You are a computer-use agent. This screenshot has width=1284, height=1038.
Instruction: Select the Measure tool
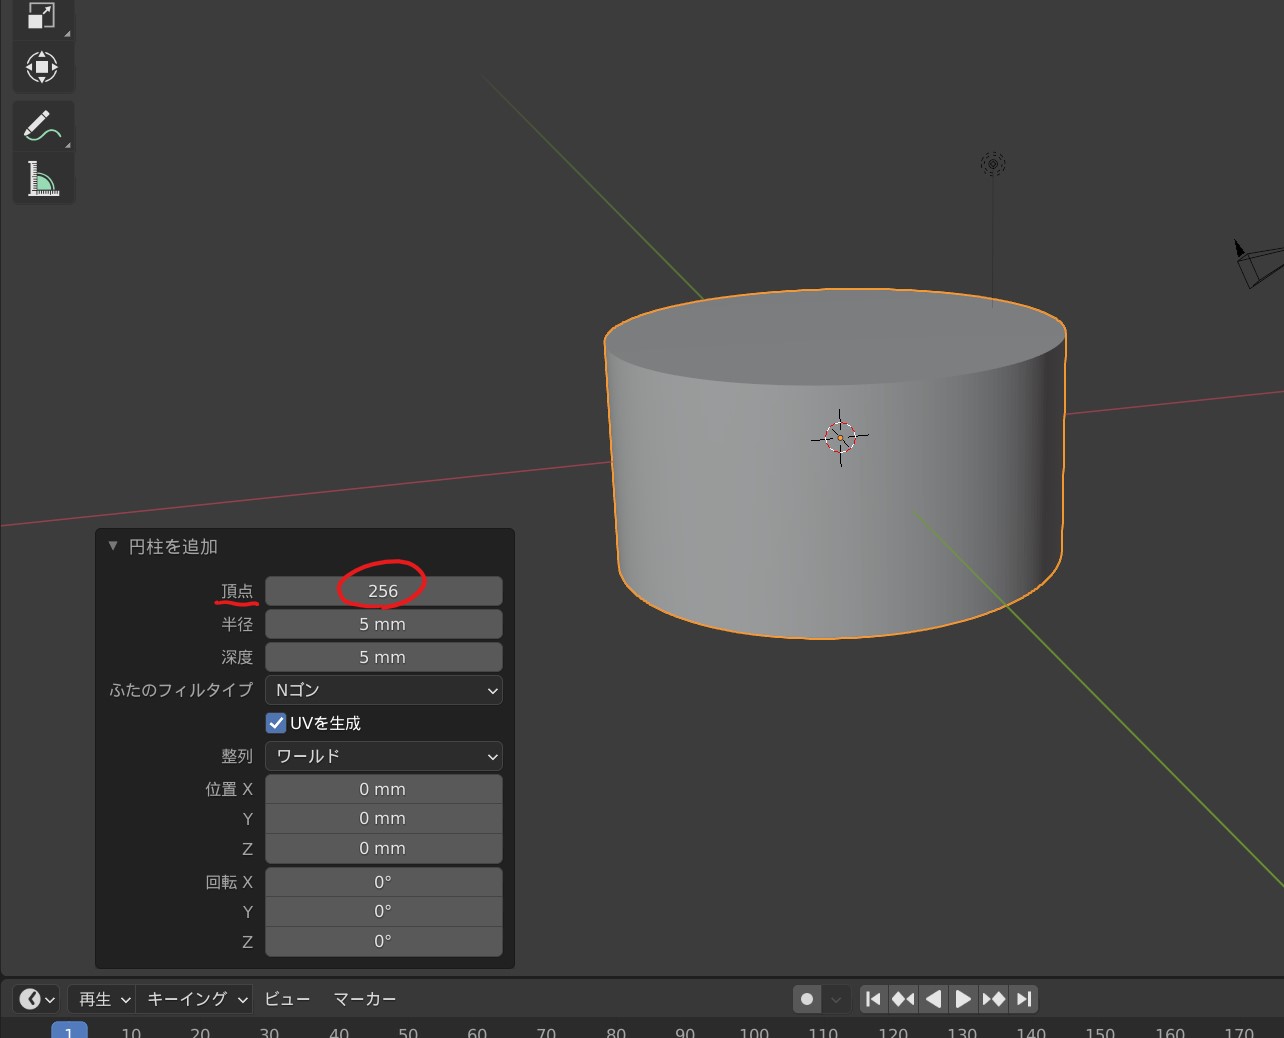click(42, 179)
